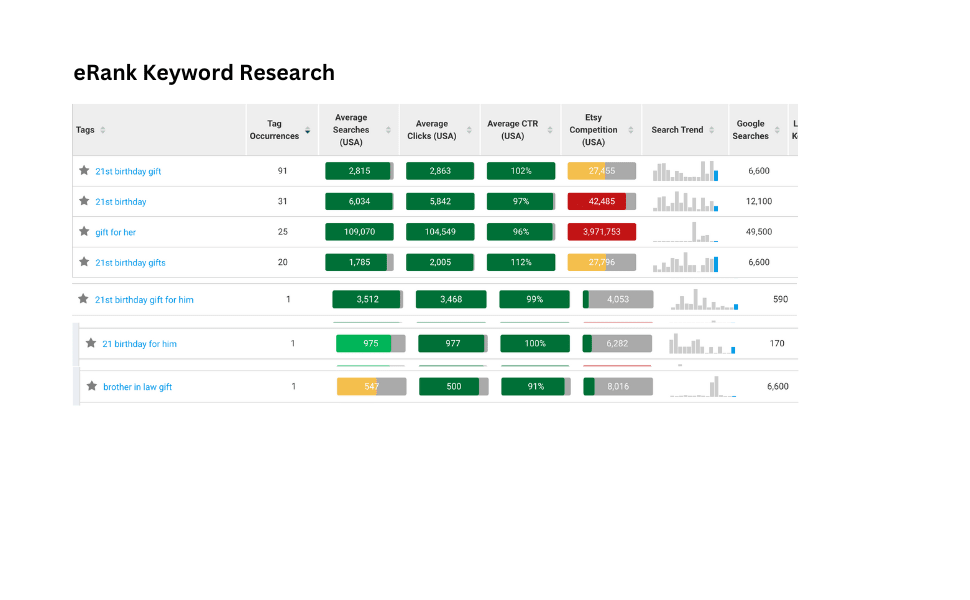Viewport: 970px width, 600px height.
Task: Star the "21st birthday gifts" keyword
Action: tap(84, 262)
